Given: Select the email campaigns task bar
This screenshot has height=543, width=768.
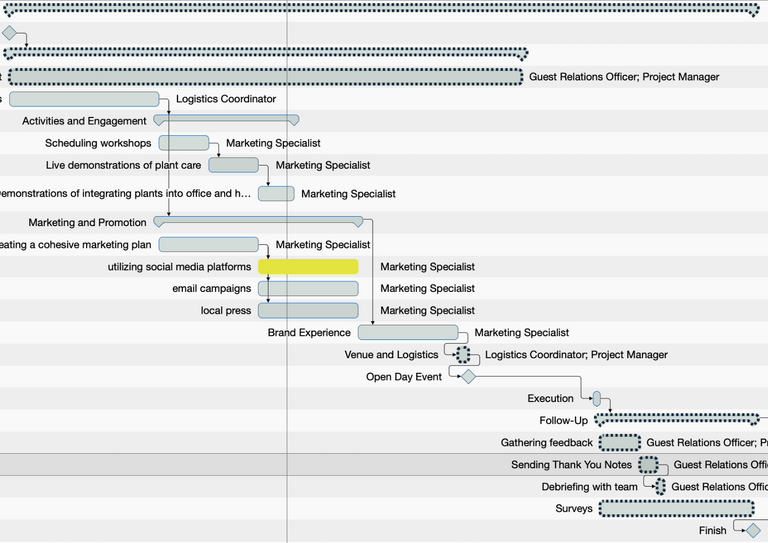Looking at the screenshot, I should coord(308,289).
